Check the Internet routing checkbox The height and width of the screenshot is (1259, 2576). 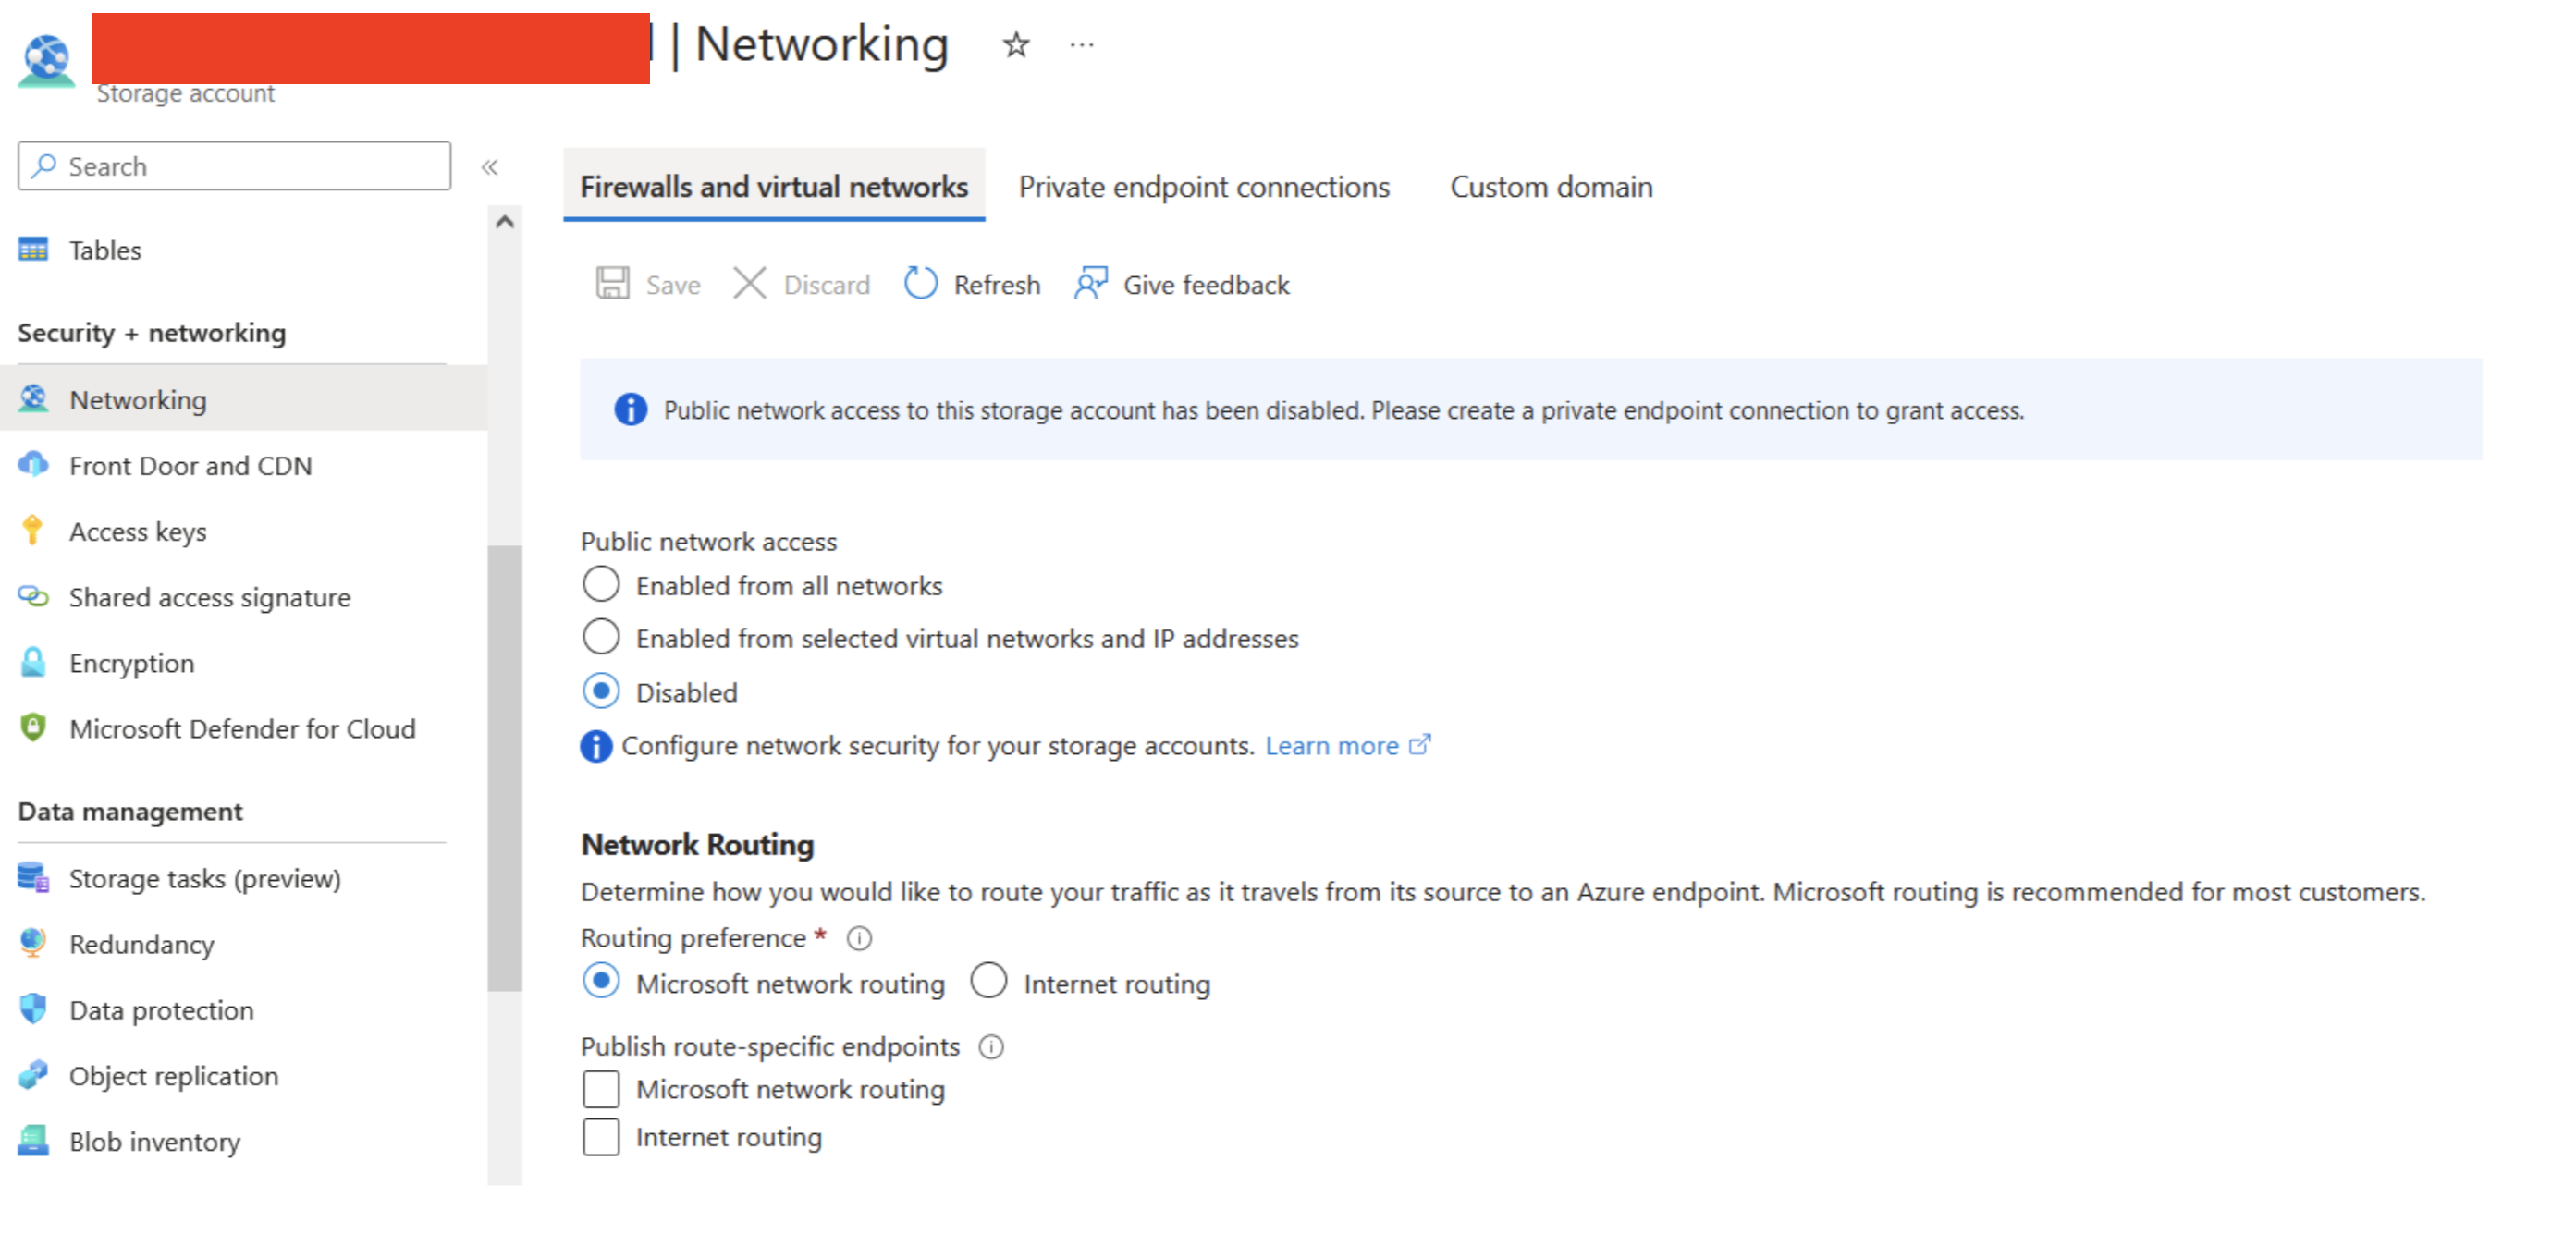pos(601,1136)
